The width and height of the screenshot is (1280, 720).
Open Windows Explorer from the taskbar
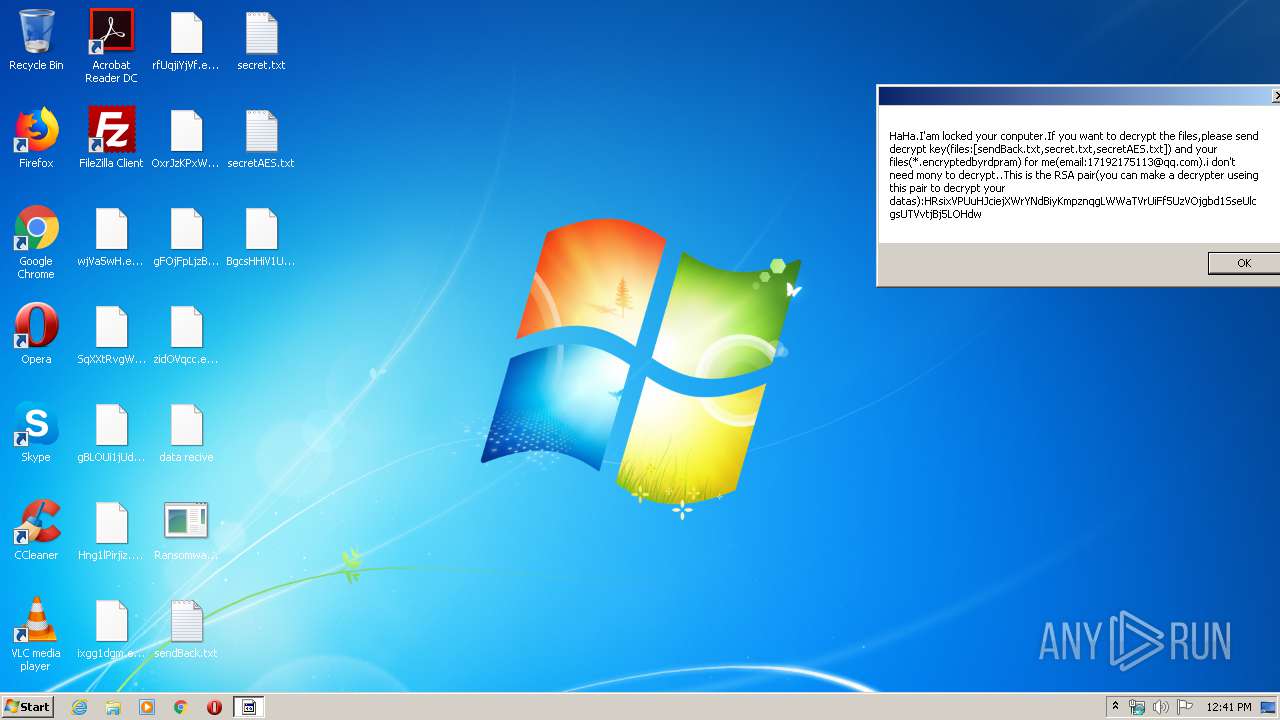(x=113, y=707)
